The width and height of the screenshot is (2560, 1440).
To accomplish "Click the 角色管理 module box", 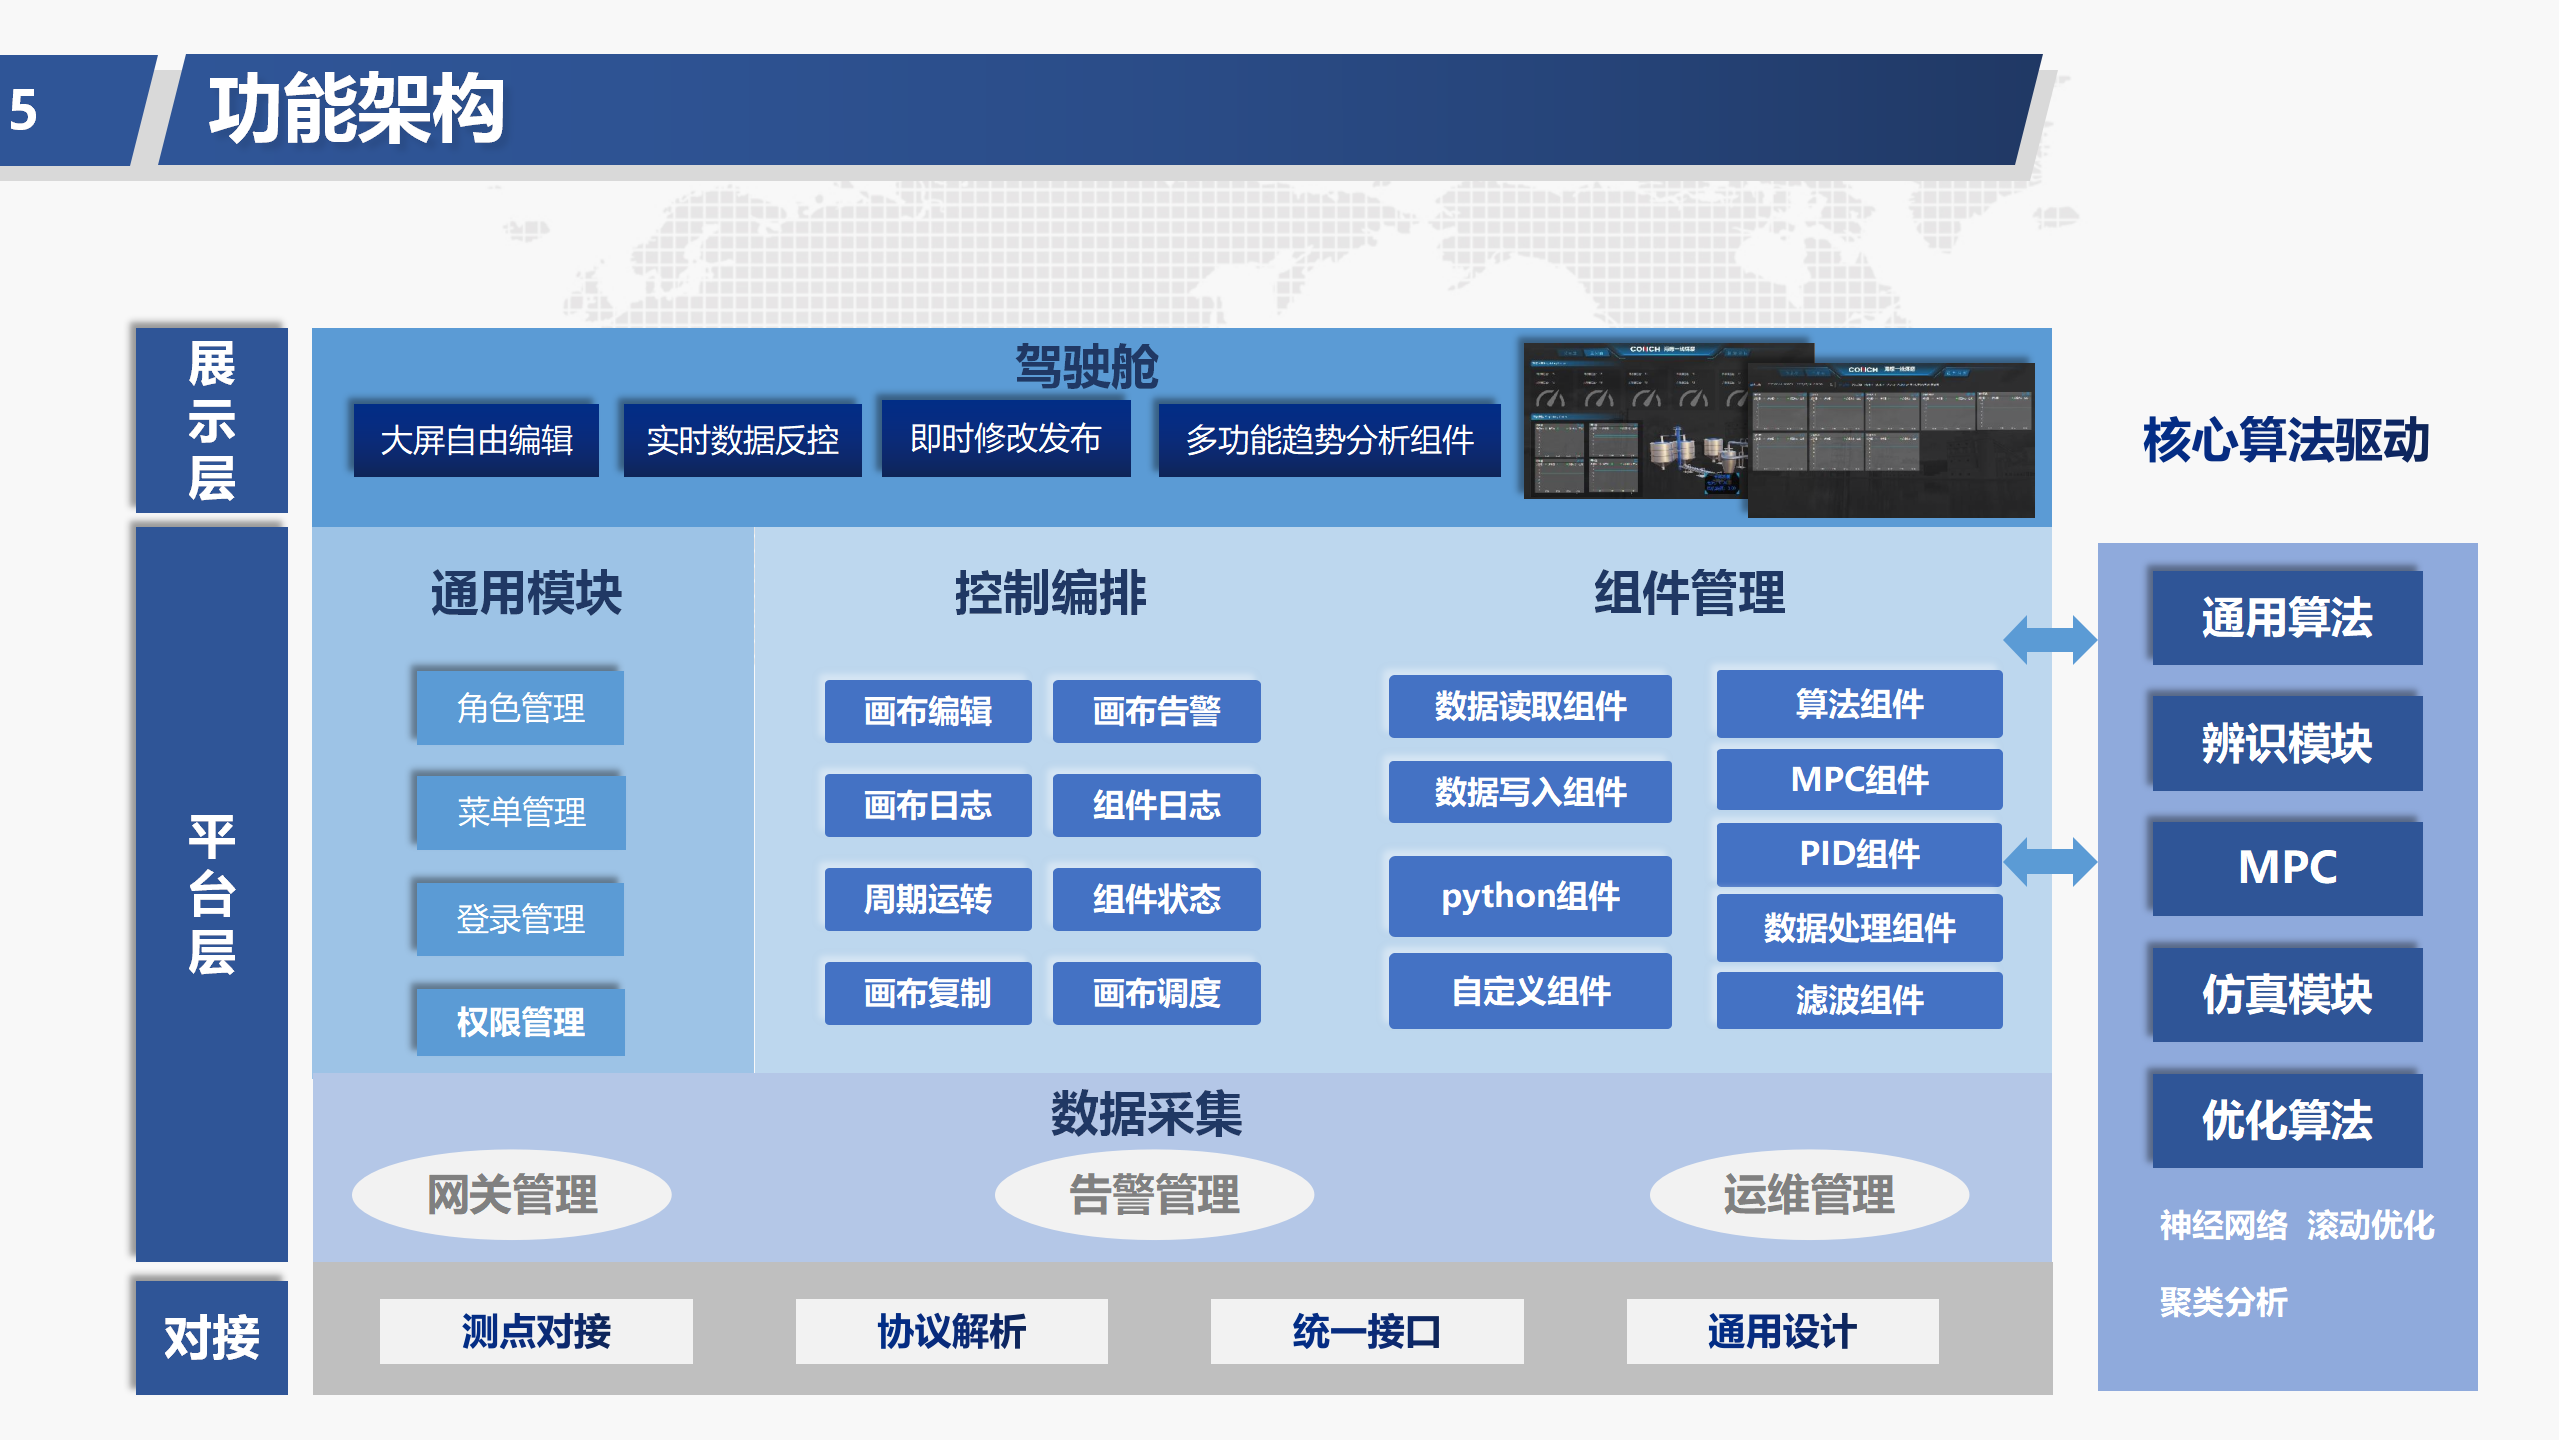I will click(520, 708).
